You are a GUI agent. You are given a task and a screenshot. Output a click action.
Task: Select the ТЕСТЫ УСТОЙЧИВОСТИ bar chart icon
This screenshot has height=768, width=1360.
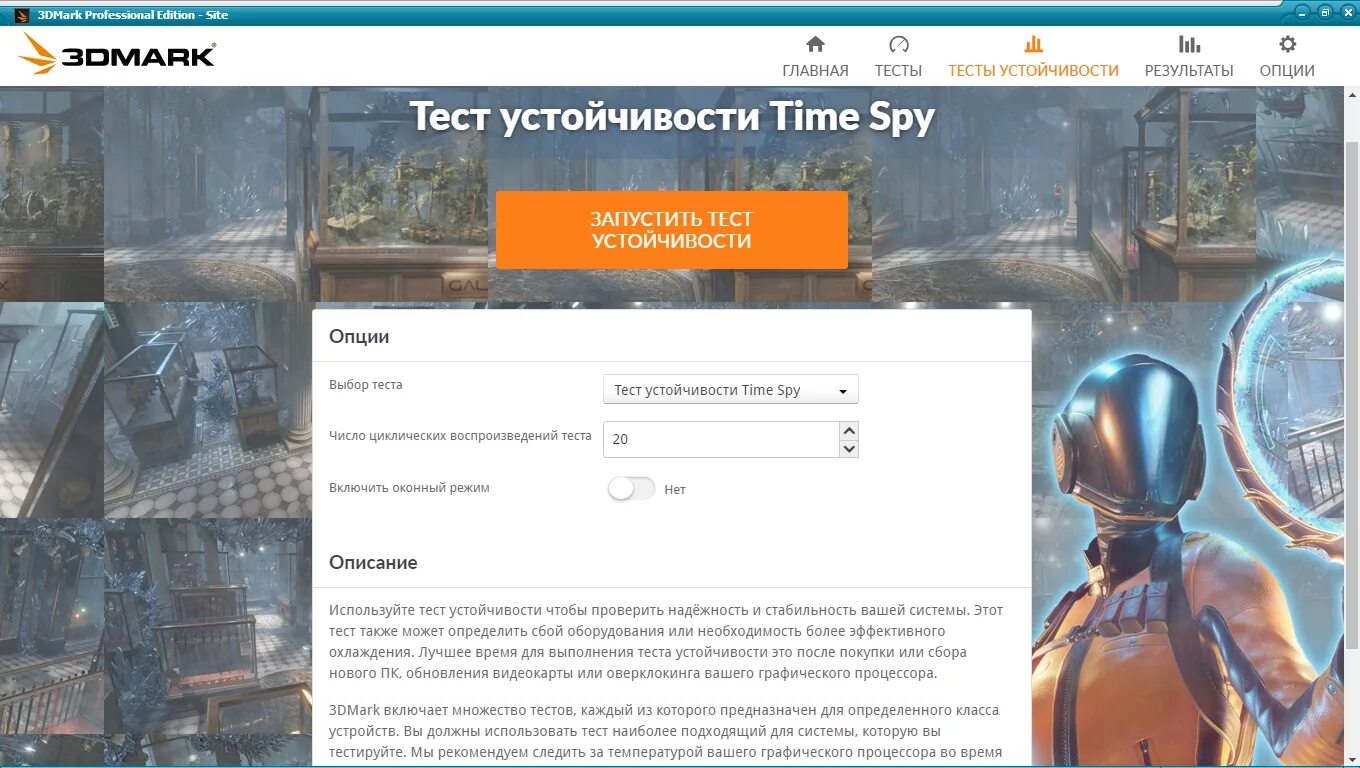[x=1033, y=44]
